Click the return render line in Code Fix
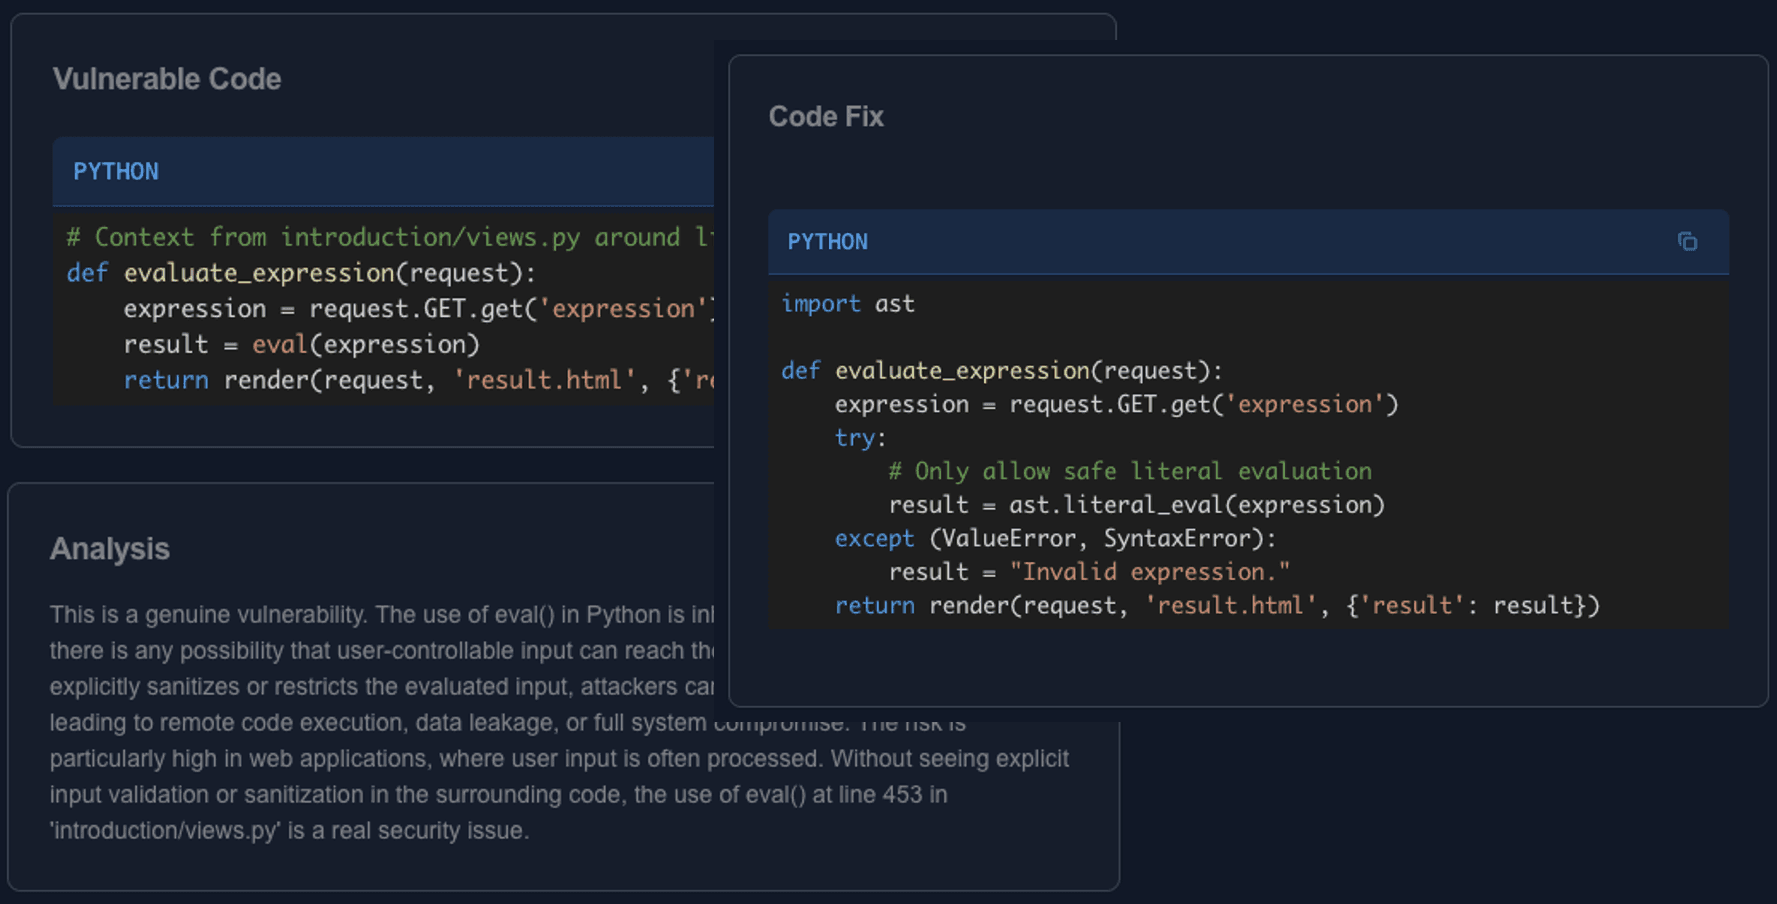This screenshot has height=904, width=1777. point(1218,606)
